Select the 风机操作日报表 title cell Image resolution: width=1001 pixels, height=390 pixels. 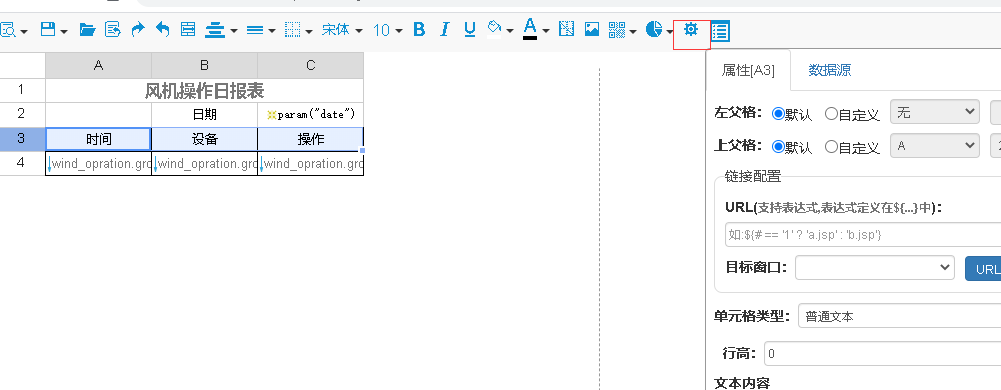204,90
